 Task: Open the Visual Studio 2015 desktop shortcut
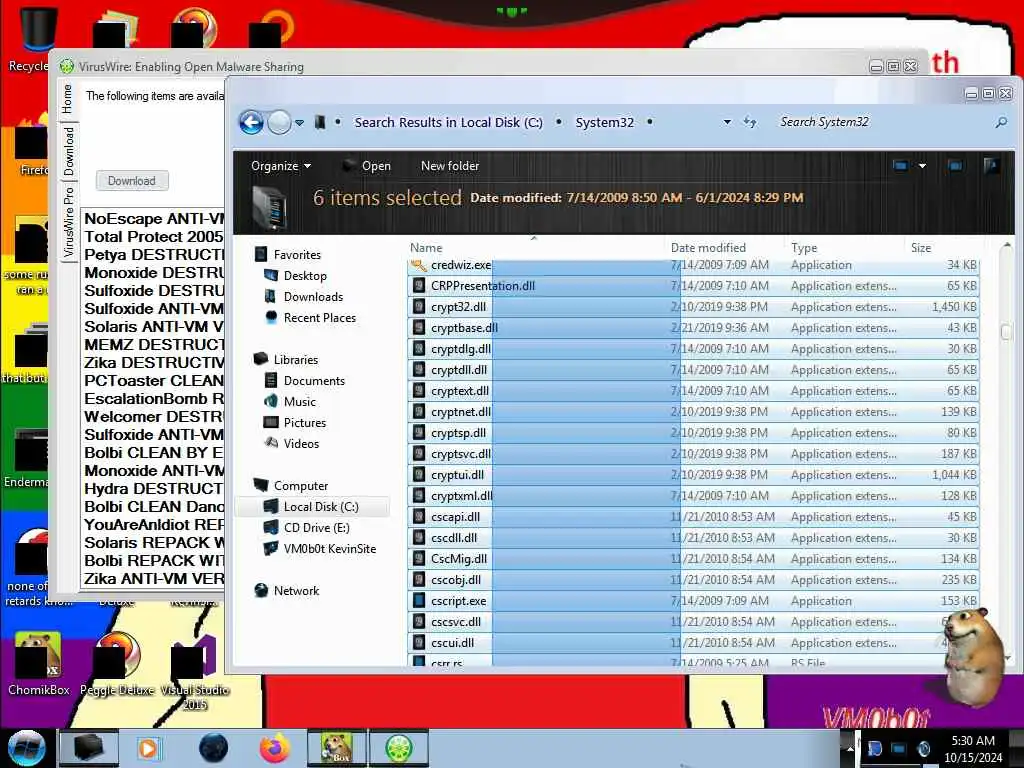pos(194,671)
